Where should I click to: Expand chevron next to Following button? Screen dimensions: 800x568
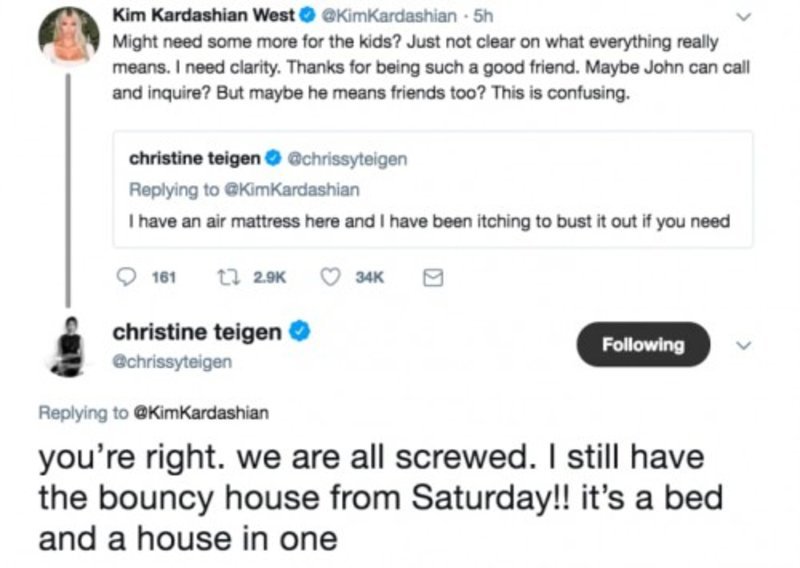tap(743, 344)
